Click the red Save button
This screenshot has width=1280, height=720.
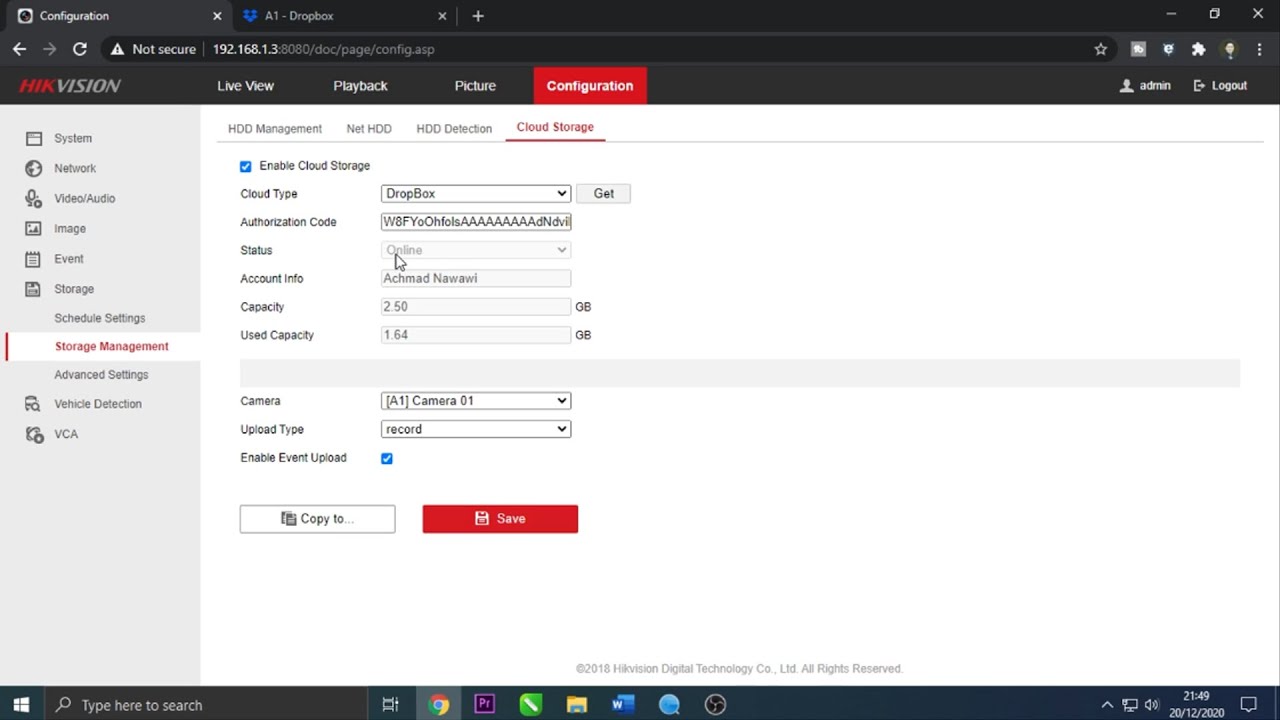tap(500, 519)
